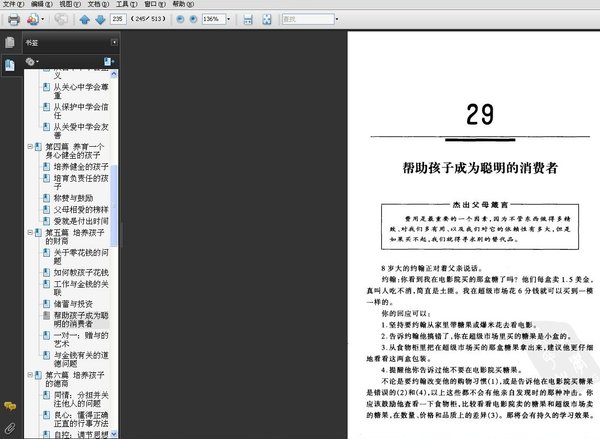Open the Pages thumbnails panel icon
This screenshot has height=439, width=600.
click(x=10, y=42)
